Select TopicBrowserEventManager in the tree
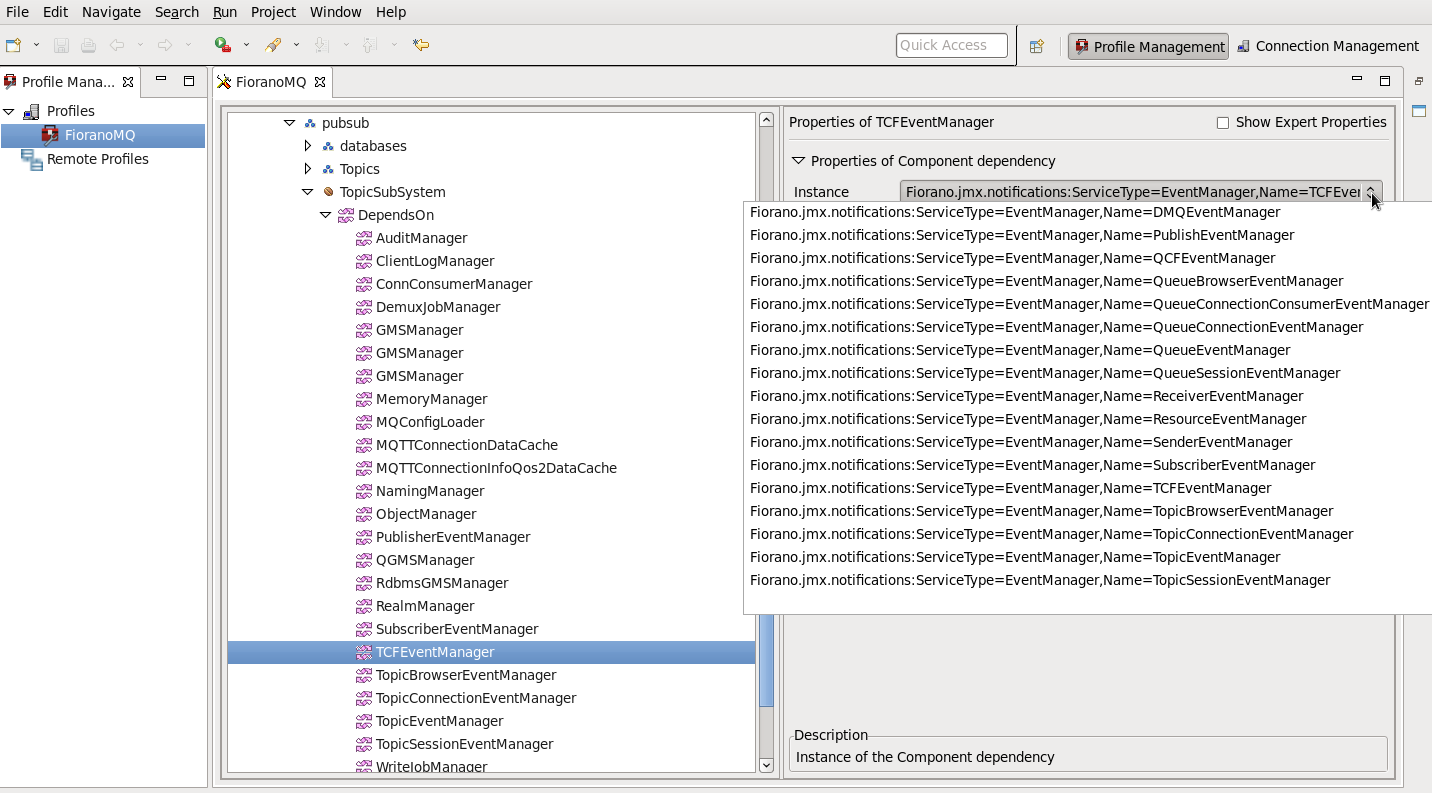The image size is (1432, 793). pos(466,675)
